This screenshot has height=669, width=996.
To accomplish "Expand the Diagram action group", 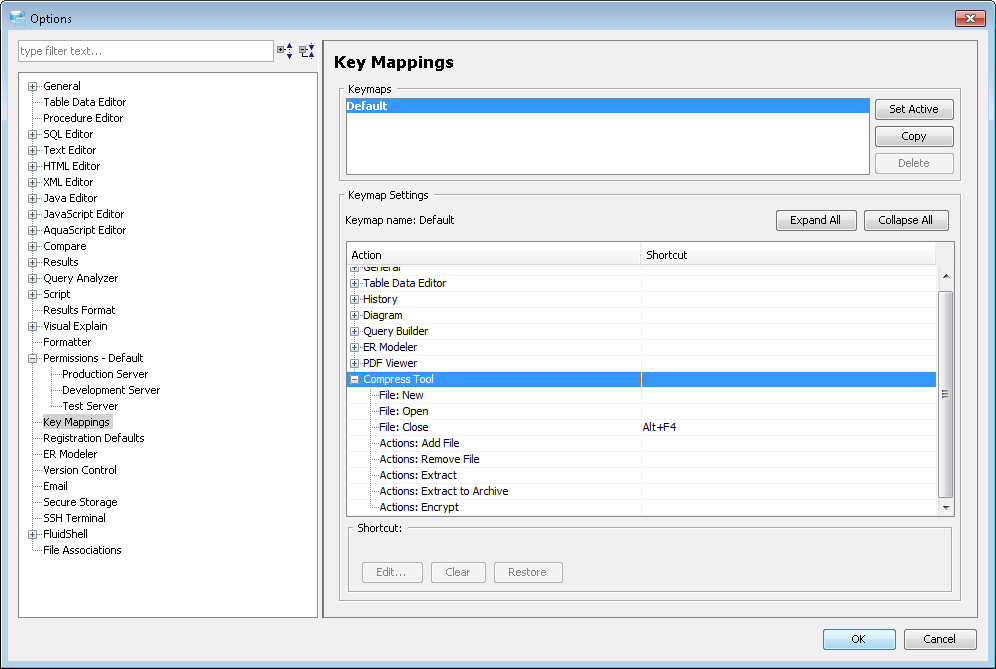I will point(354,315).
